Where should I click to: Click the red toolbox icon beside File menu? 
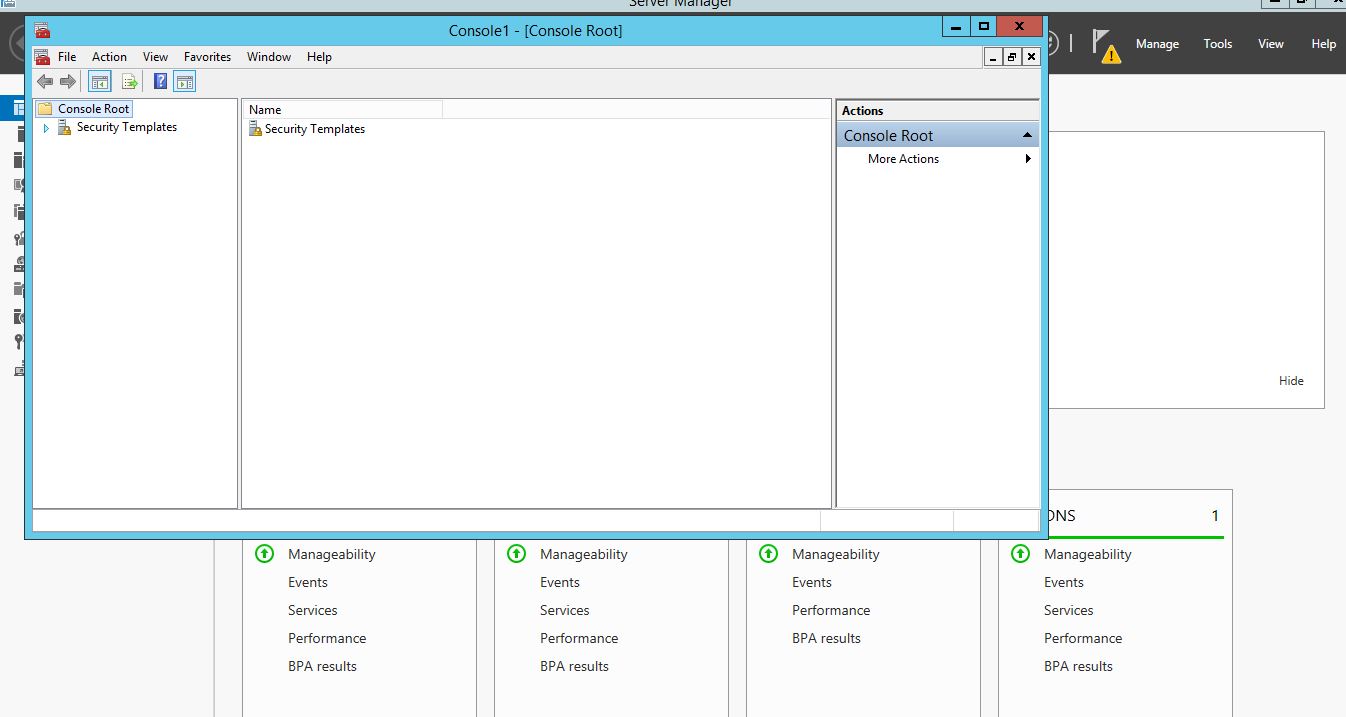[42, 57]
